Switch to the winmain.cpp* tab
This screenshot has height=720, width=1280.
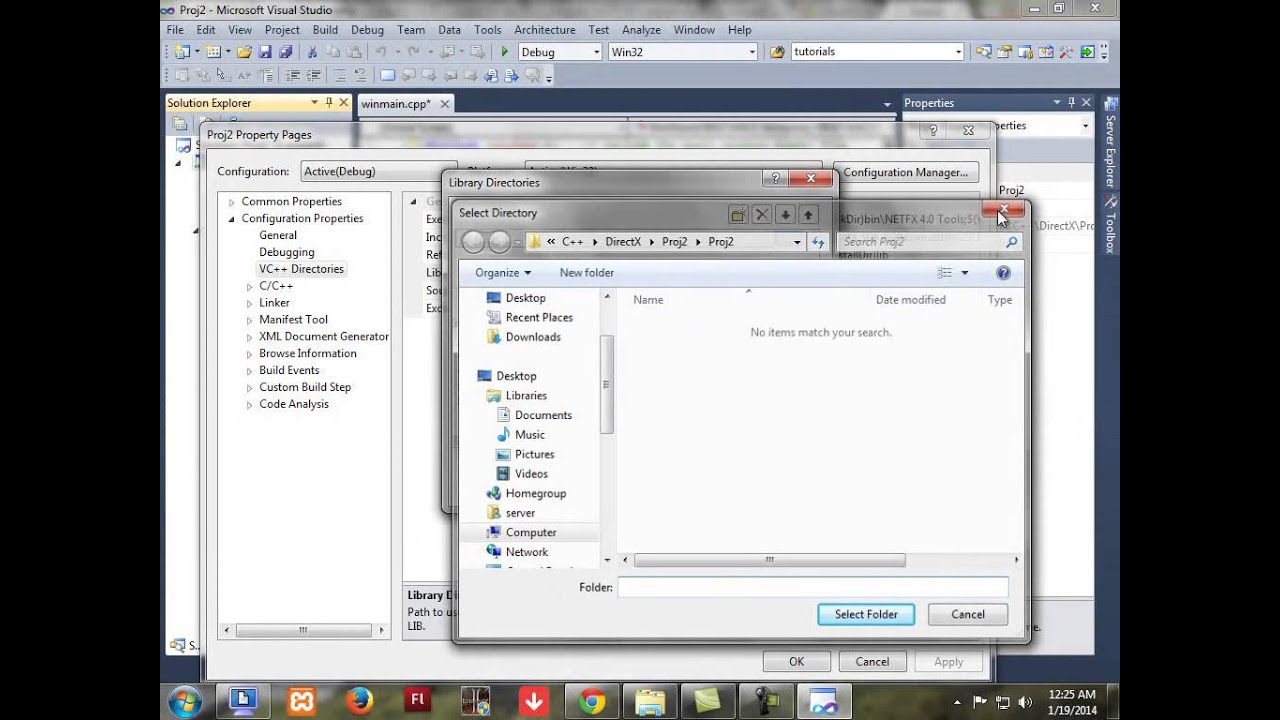point(396,104)
